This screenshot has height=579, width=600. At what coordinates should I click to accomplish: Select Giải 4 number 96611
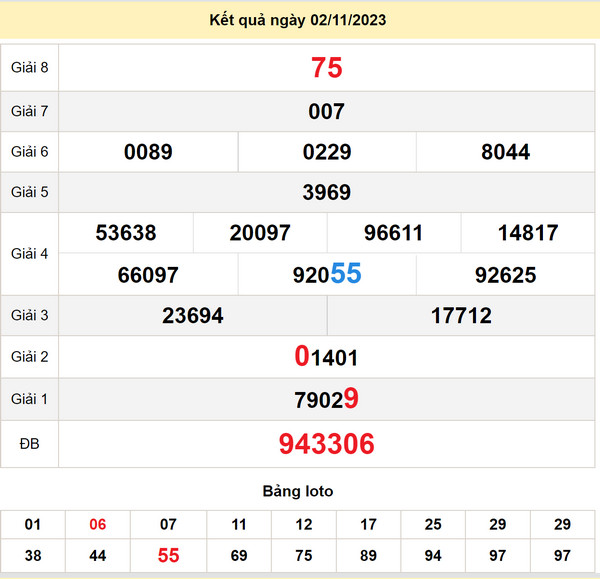(x=394, y=233)
